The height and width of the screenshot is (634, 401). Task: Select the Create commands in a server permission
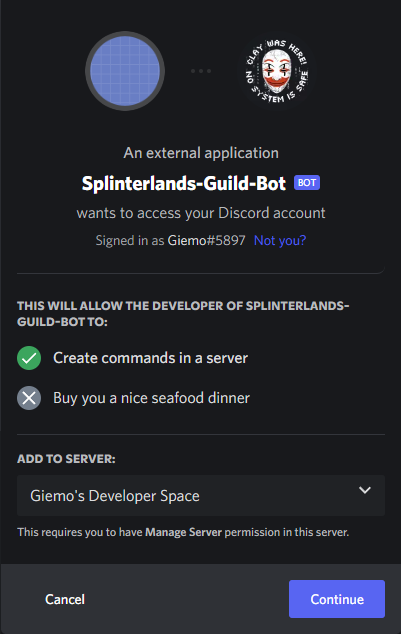150,358
